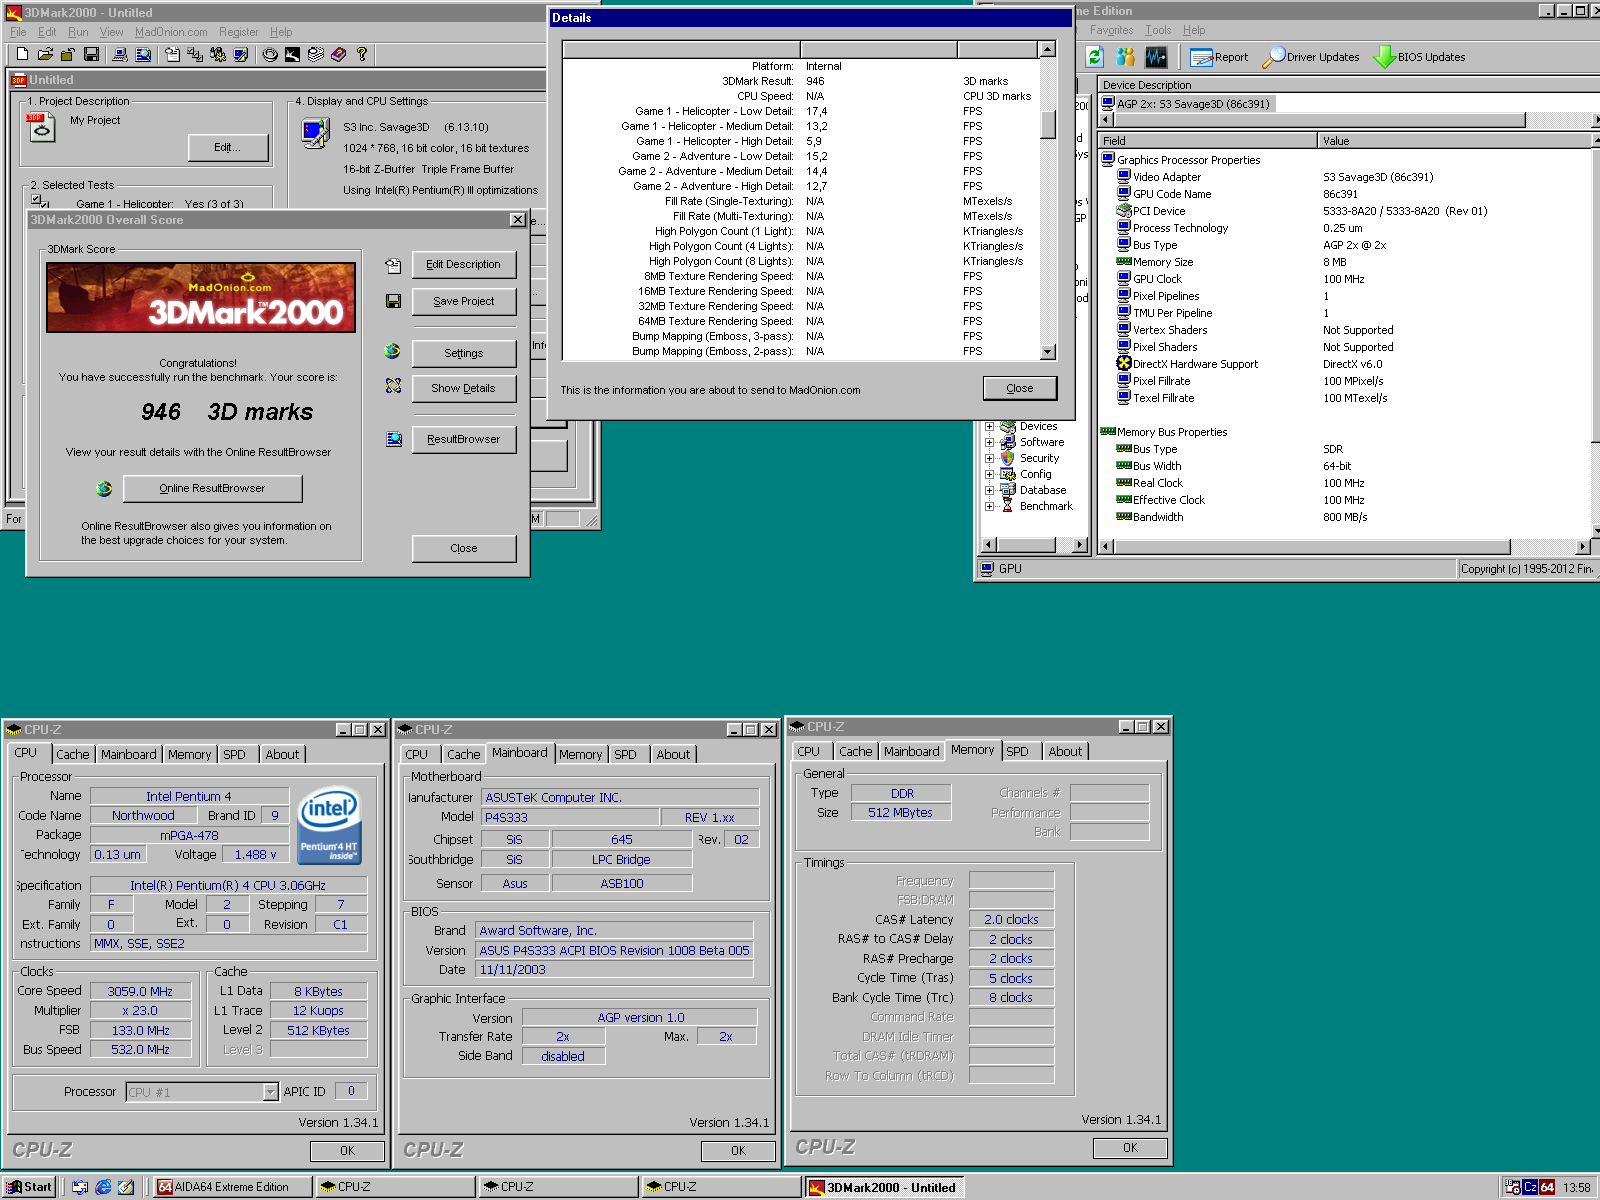Expand the Software tree node in AIDA64
Viewport: 1600px width, 1200px height.
click(989, 442)
